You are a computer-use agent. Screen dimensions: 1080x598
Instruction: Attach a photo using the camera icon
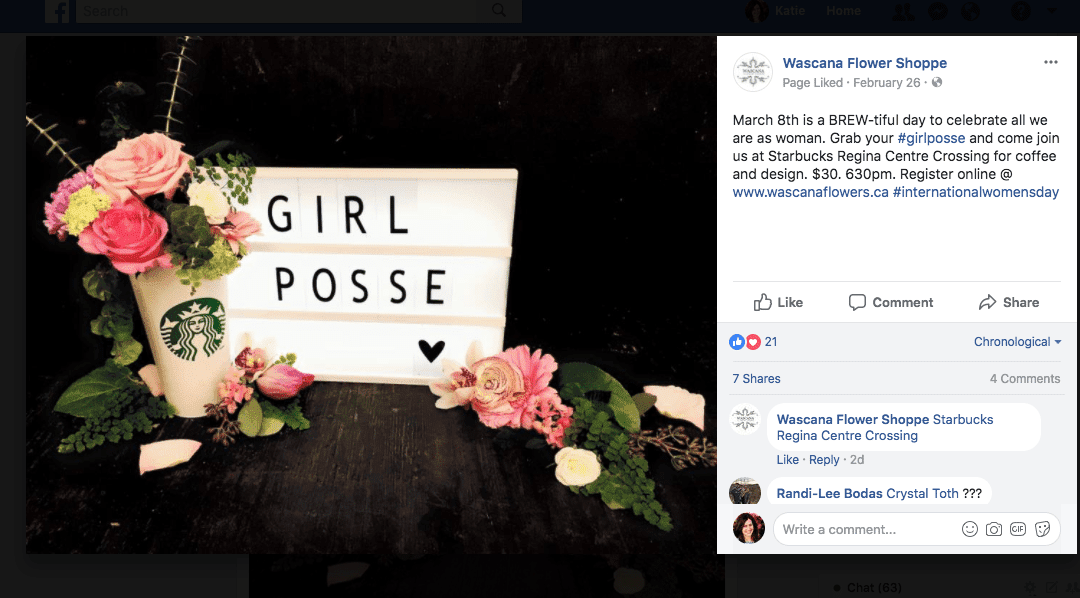(993, 528)
